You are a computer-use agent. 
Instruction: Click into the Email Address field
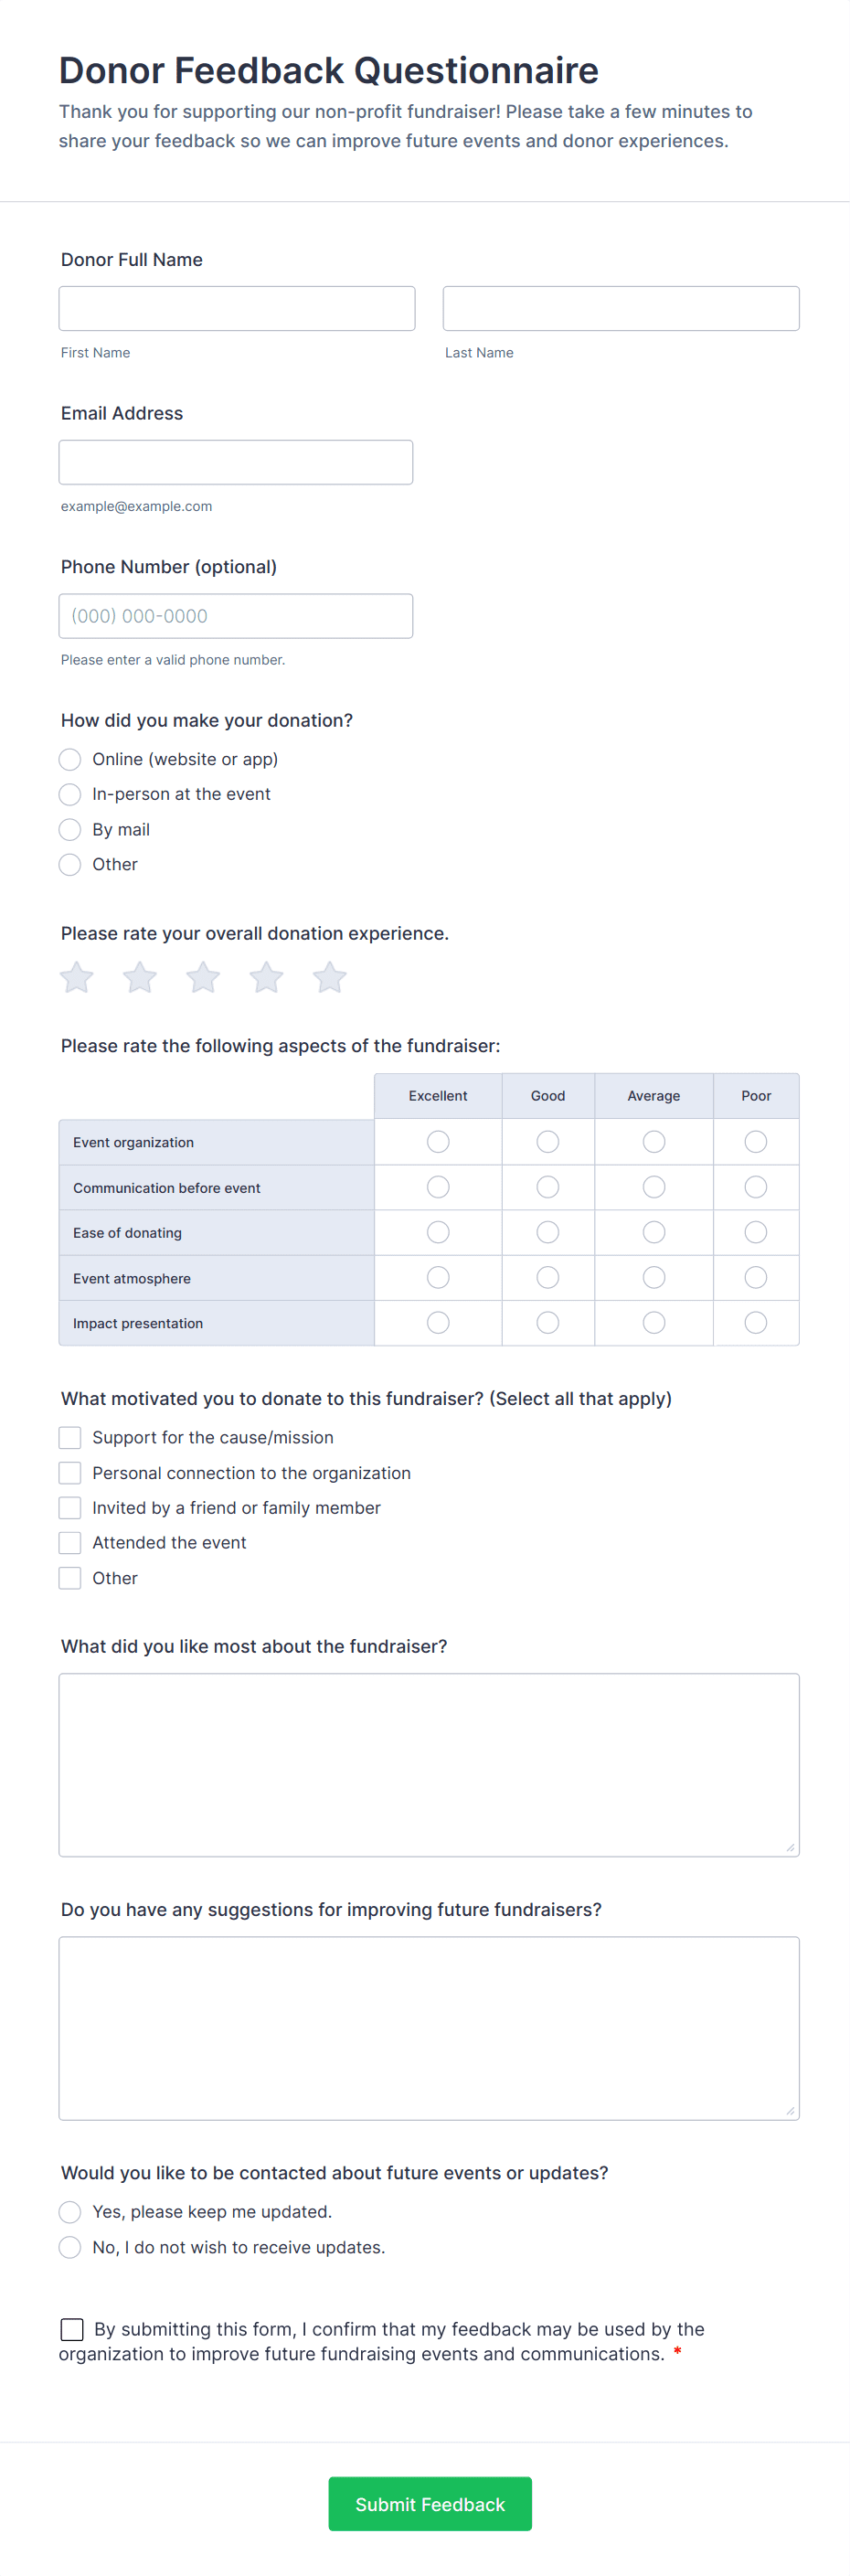(236, 462)
